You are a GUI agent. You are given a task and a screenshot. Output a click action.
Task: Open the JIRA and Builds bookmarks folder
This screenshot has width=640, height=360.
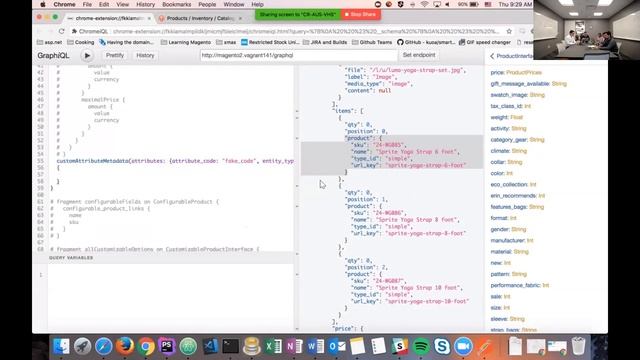pyautogui.click(x=325, y=42)
